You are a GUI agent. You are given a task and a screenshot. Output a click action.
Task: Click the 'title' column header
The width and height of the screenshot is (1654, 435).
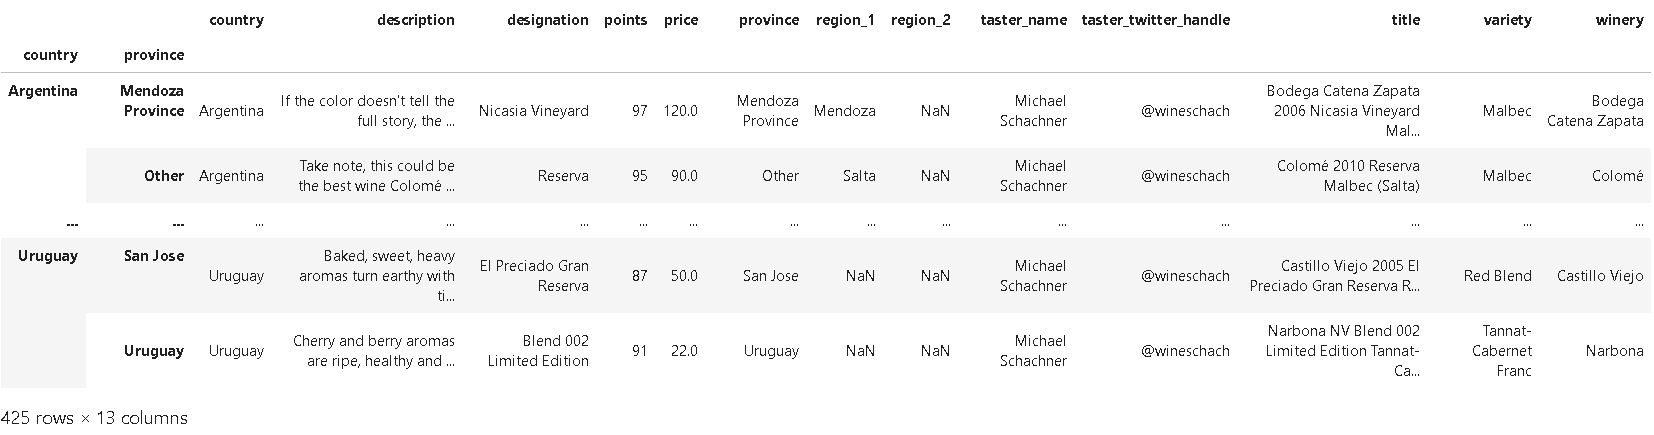pyautogui.click(x=1405, y=20)
